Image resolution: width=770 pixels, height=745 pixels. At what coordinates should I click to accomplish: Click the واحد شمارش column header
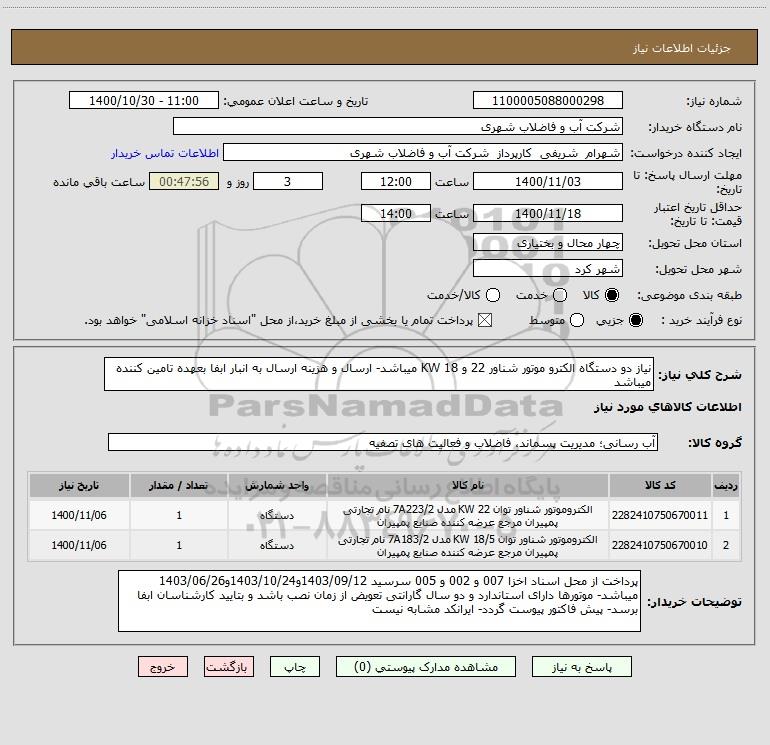click(277, 485)
